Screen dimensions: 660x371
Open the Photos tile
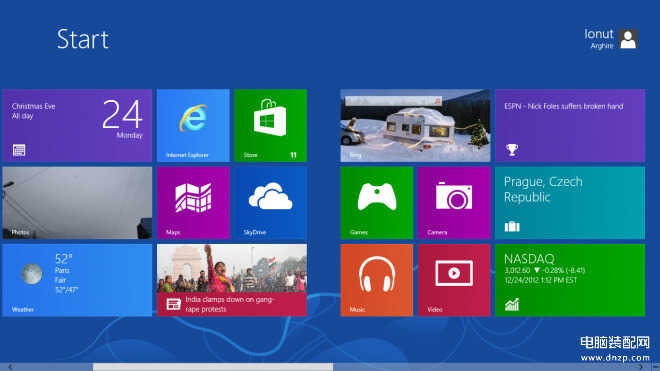[x=77, y=203]
